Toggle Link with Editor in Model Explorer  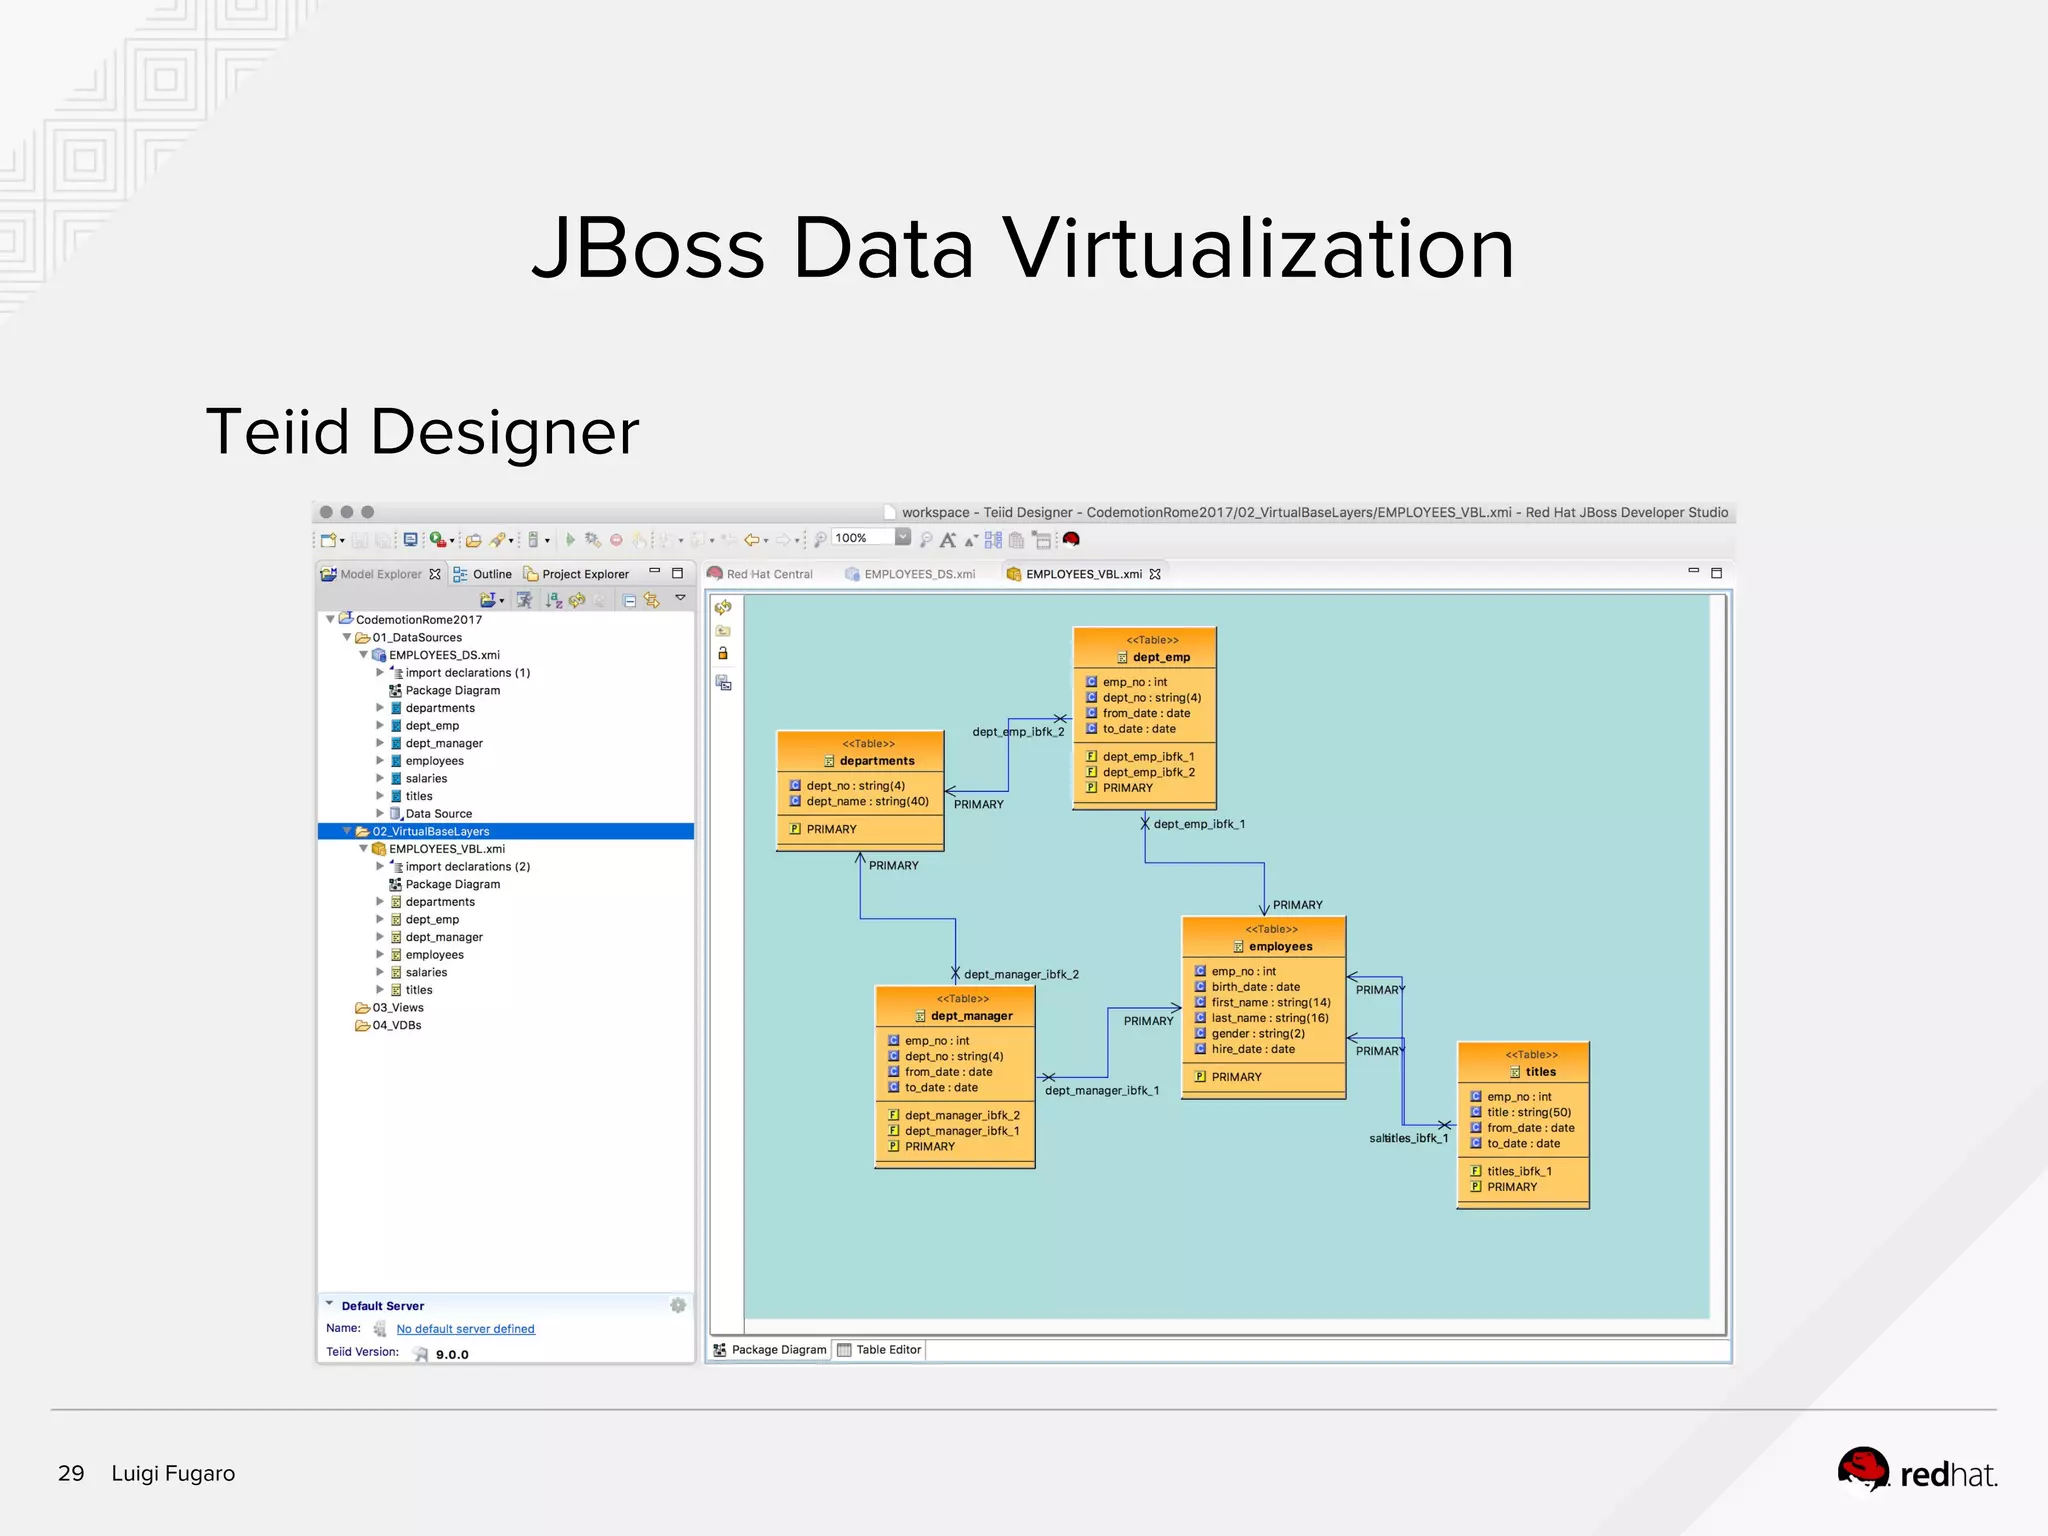652,600
